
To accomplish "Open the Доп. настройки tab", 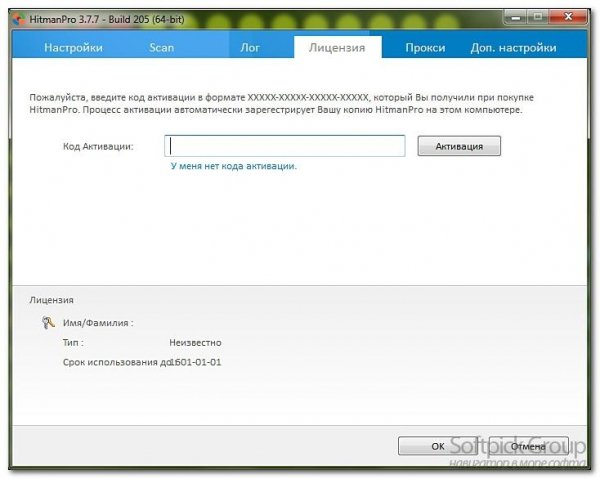I will click(513, 48).
